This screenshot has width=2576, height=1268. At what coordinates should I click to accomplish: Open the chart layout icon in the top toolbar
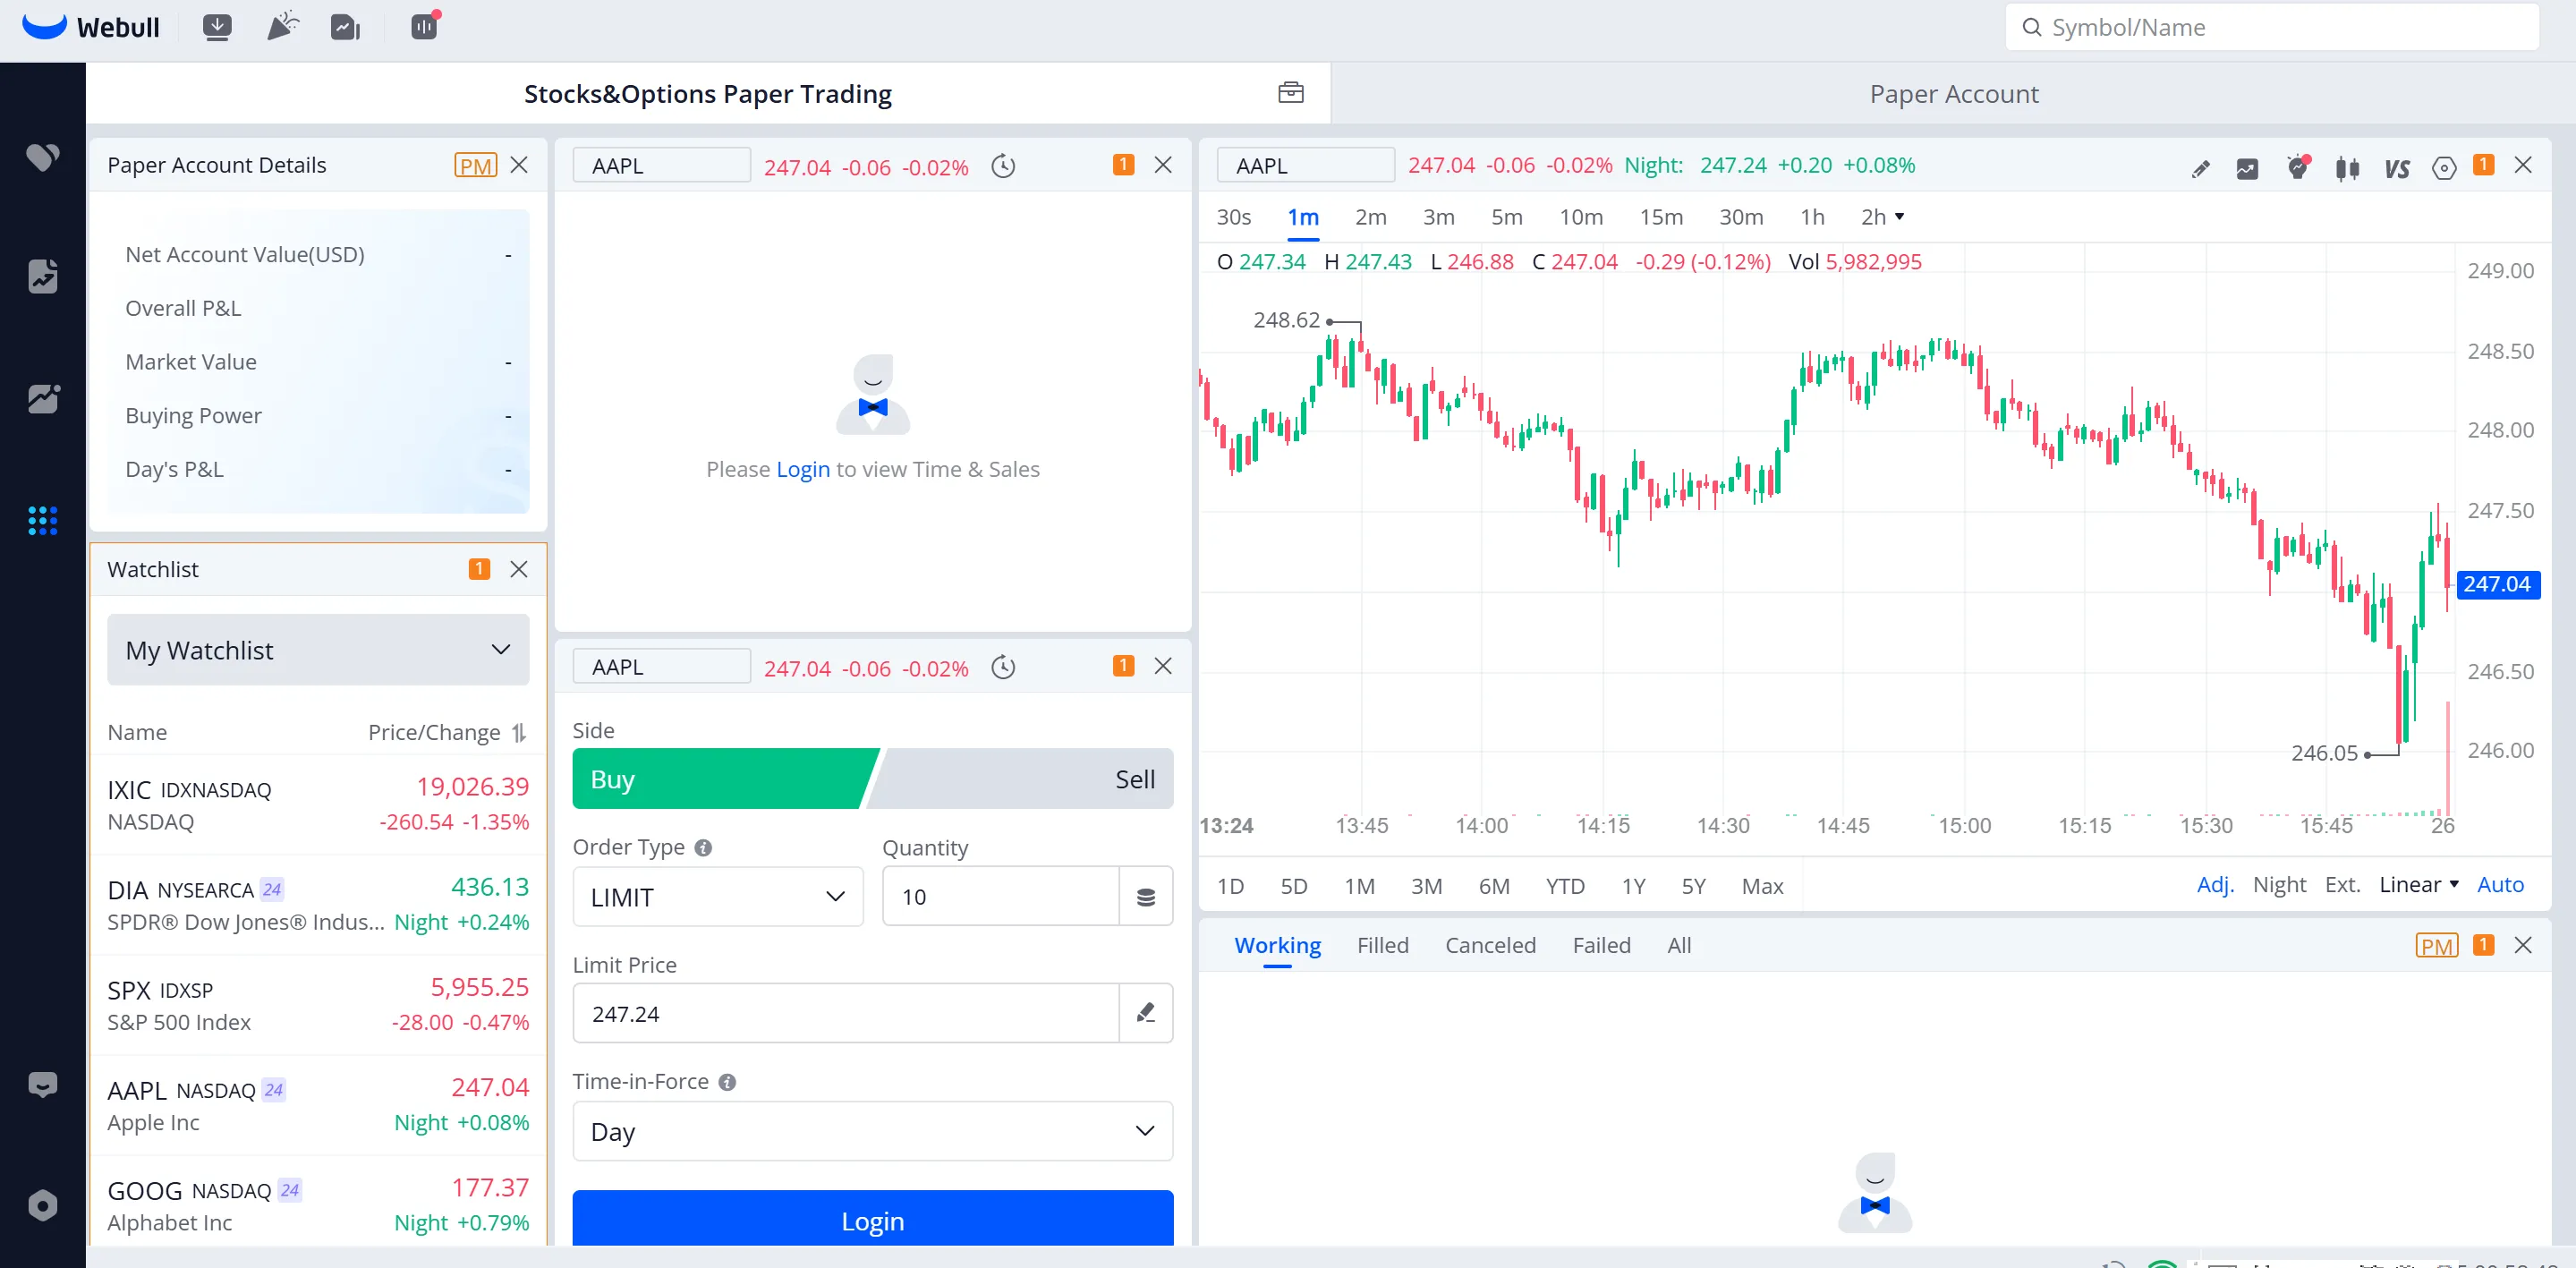345,27
